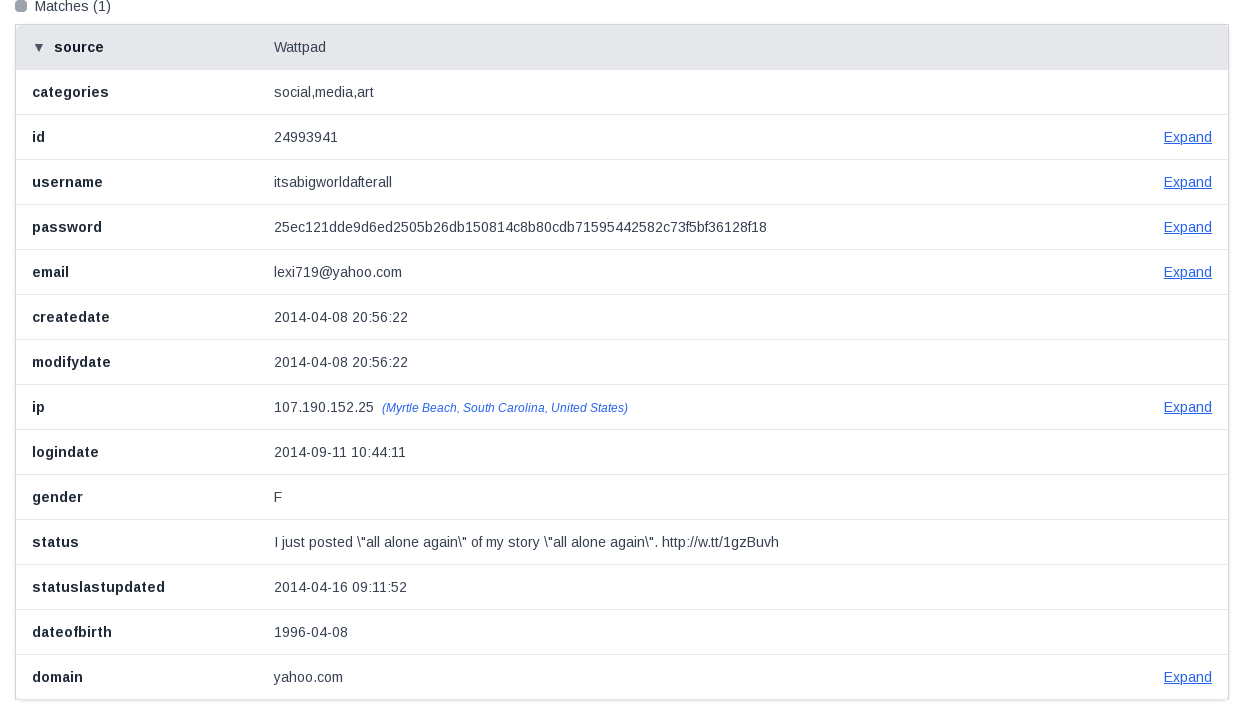Select the password hash text
Image resolution: width=1234 pixels, height=716 pixels.
(520, 227)
